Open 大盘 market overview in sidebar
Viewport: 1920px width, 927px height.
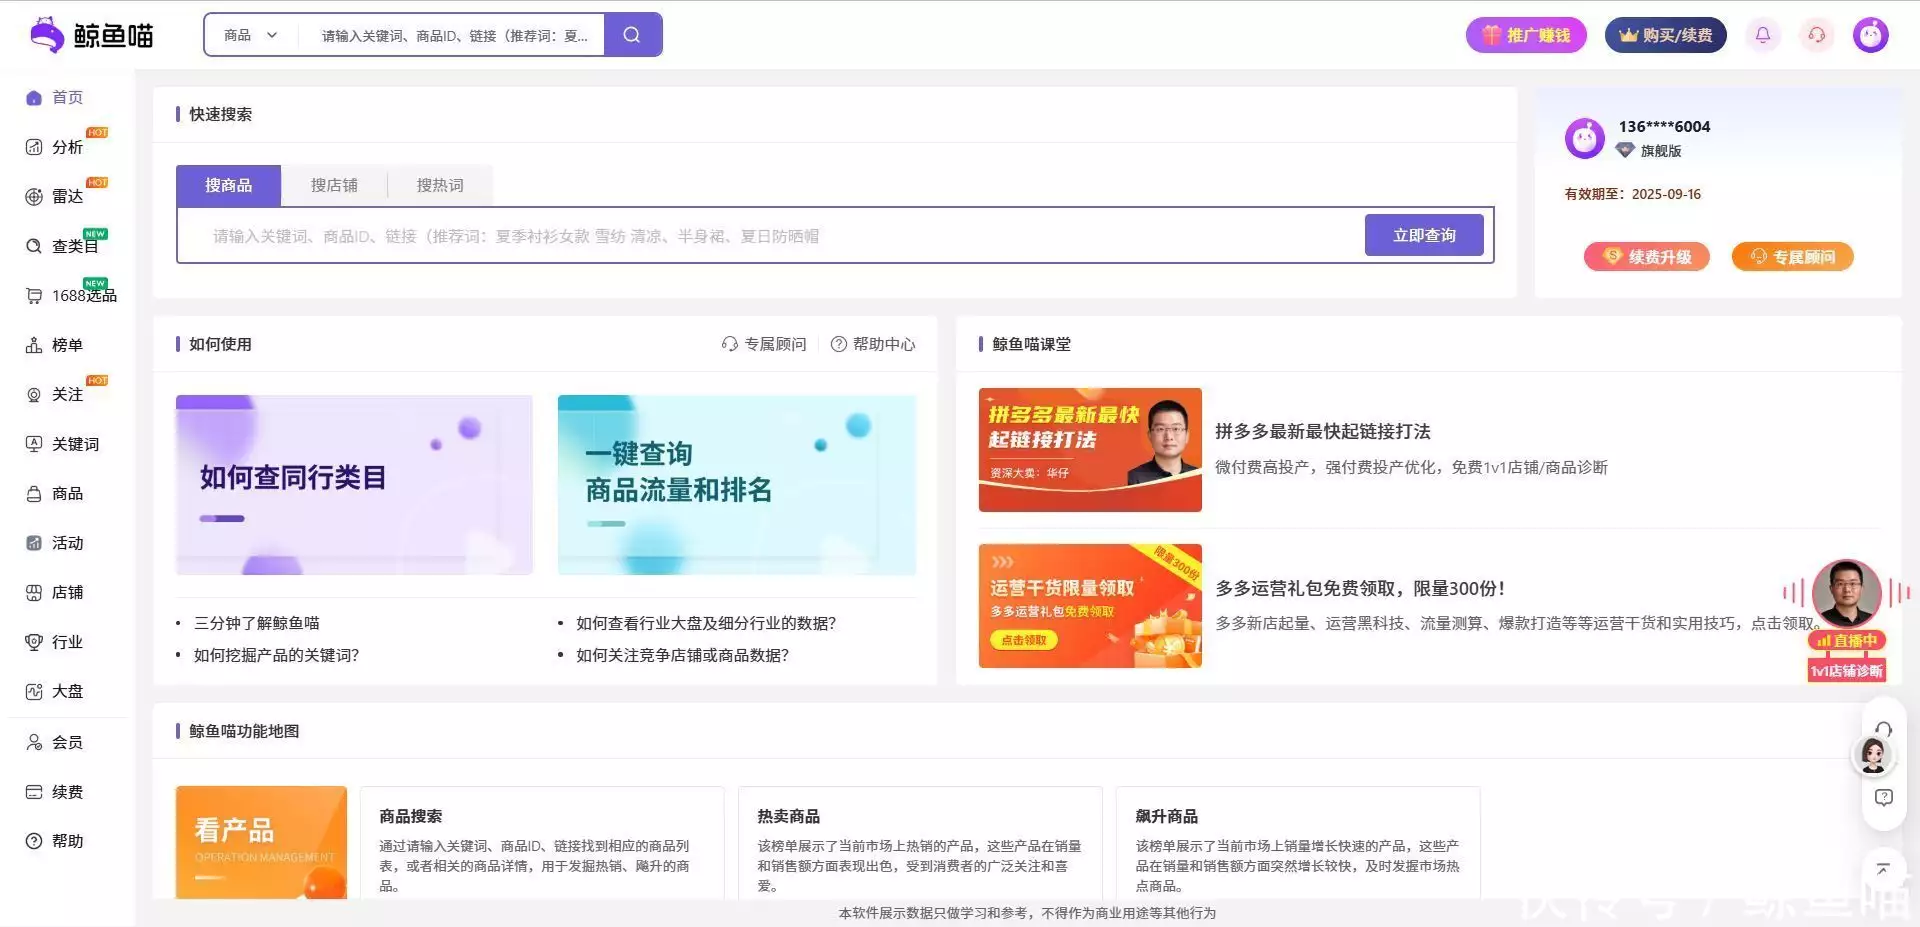point(67,692)
